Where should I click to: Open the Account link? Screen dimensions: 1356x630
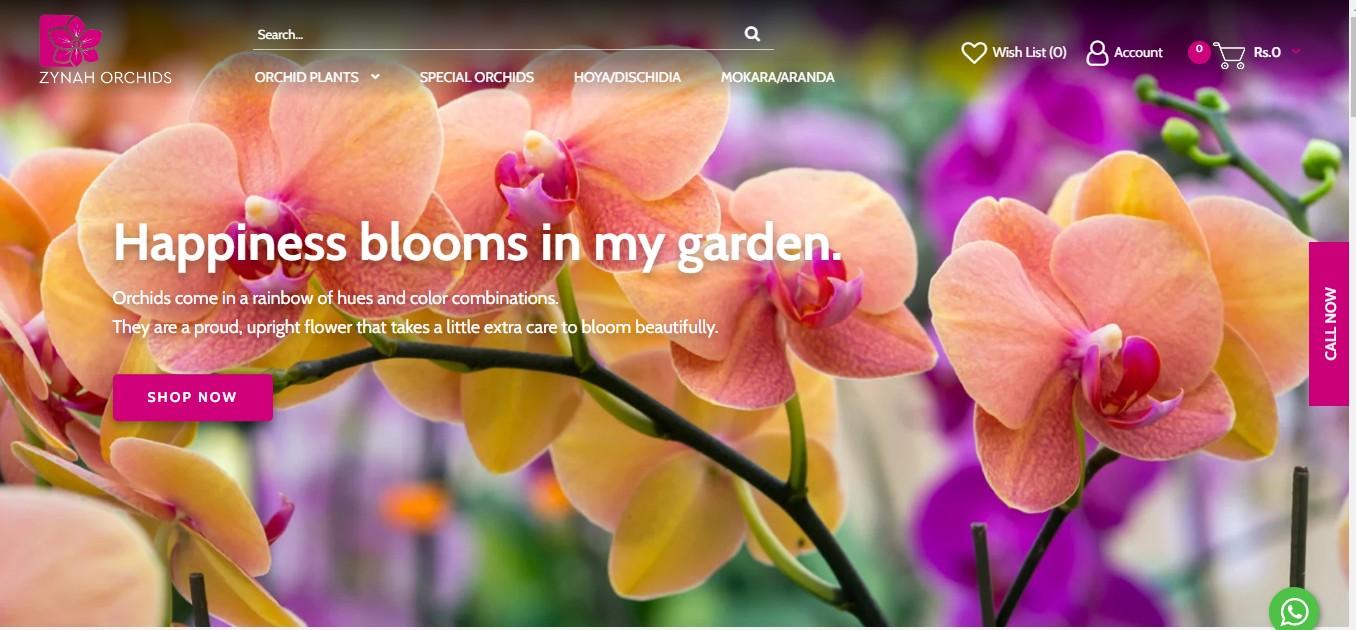[1138, 52]
